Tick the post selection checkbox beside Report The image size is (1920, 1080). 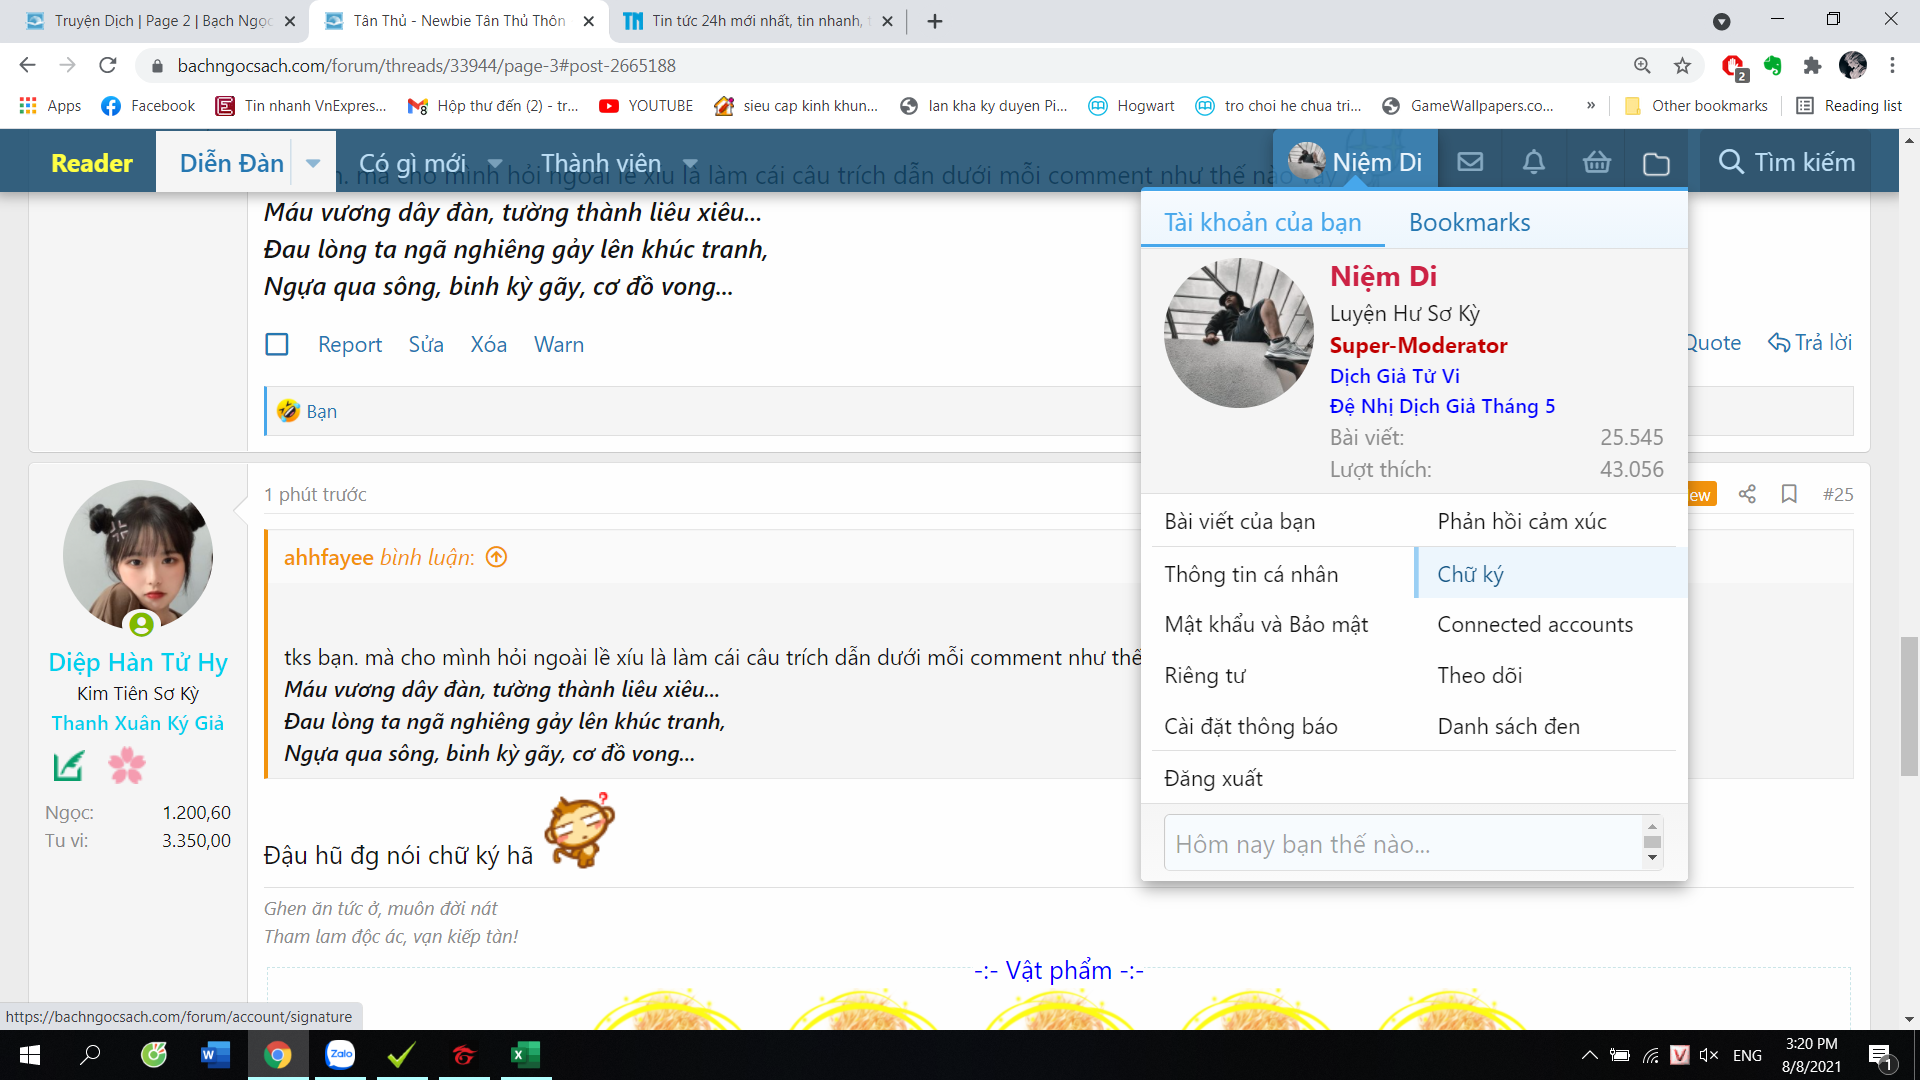[277, 345]
